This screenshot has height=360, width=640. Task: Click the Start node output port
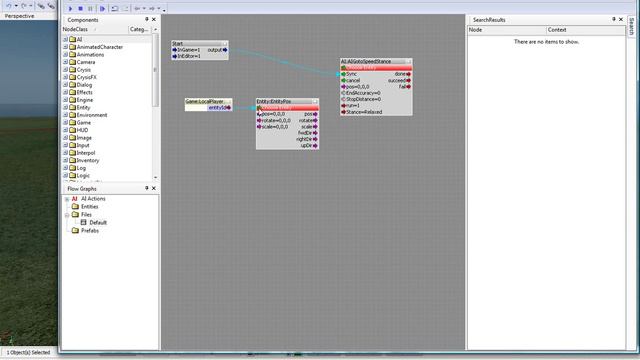225,50
